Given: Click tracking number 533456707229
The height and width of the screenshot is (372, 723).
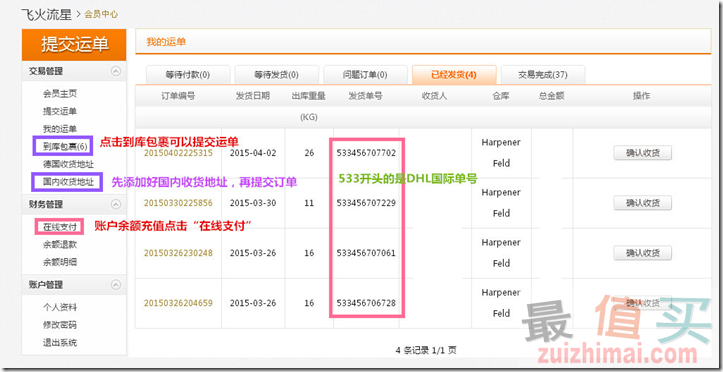Looking at the screenshot, I should pos(366,203).
